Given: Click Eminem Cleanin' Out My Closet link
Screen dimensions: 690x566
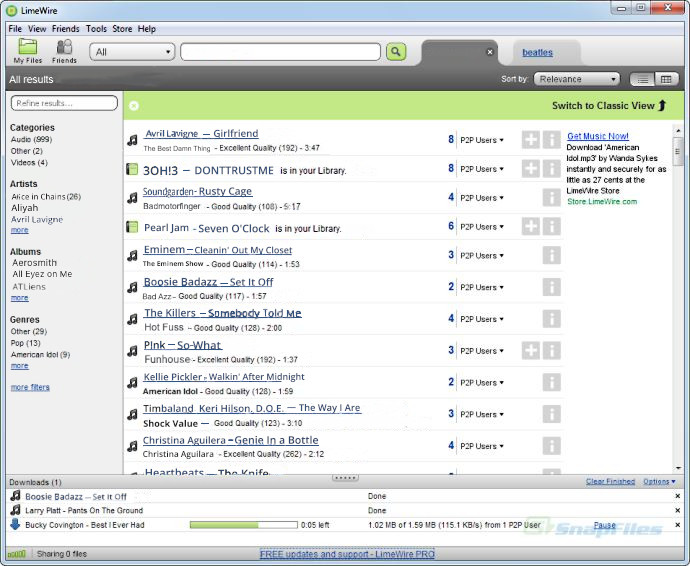Looking at the screenshot, I should tap(217, 250).
